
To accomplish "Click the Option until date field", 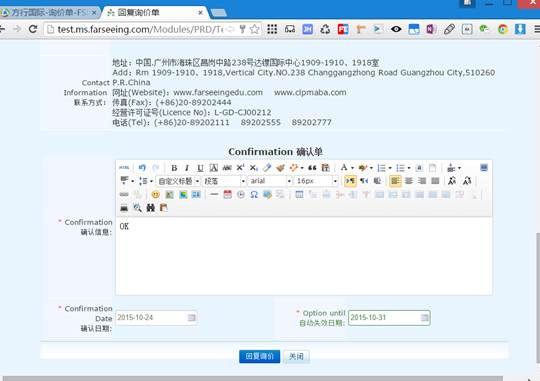I will 389,318.
